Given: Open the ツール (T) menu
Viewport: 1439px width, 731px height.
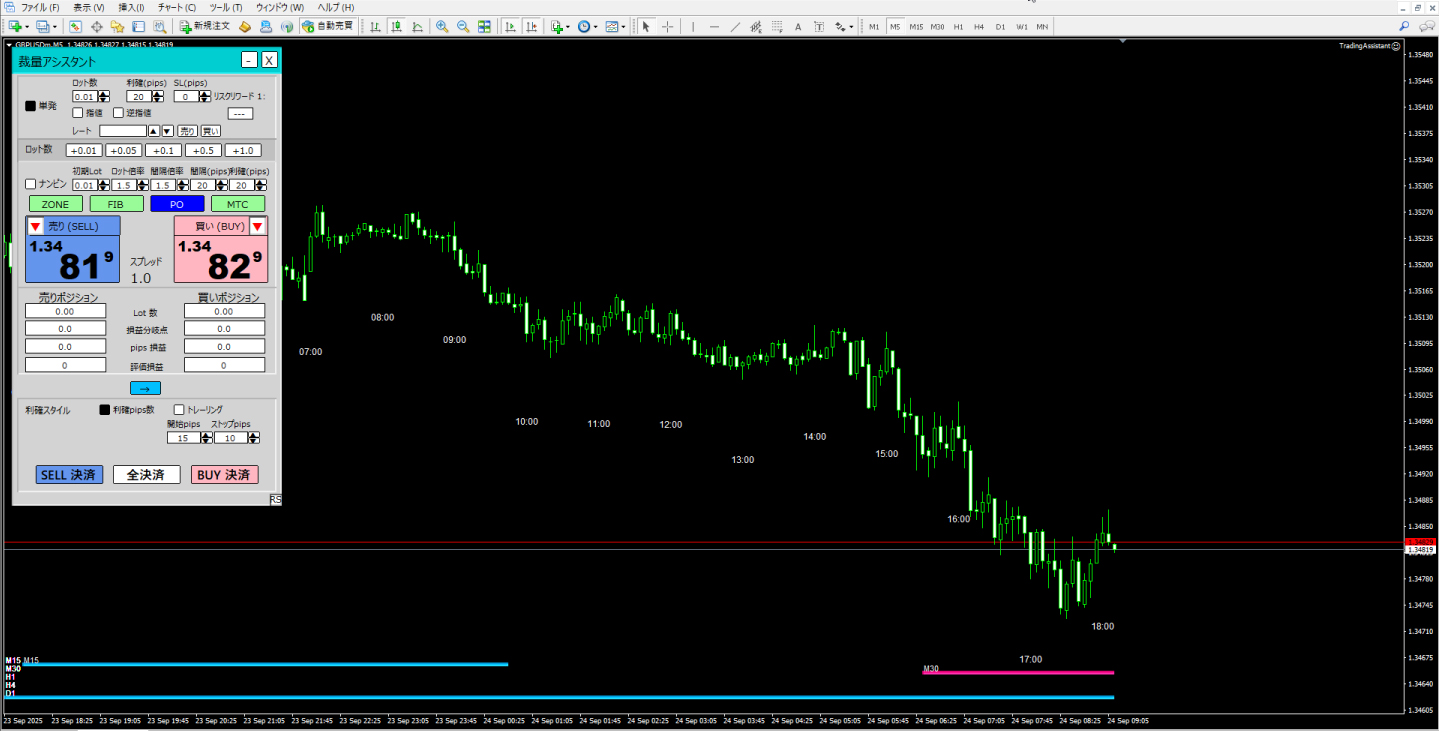Looking at the screenshot, I should [x=226, y=7].
